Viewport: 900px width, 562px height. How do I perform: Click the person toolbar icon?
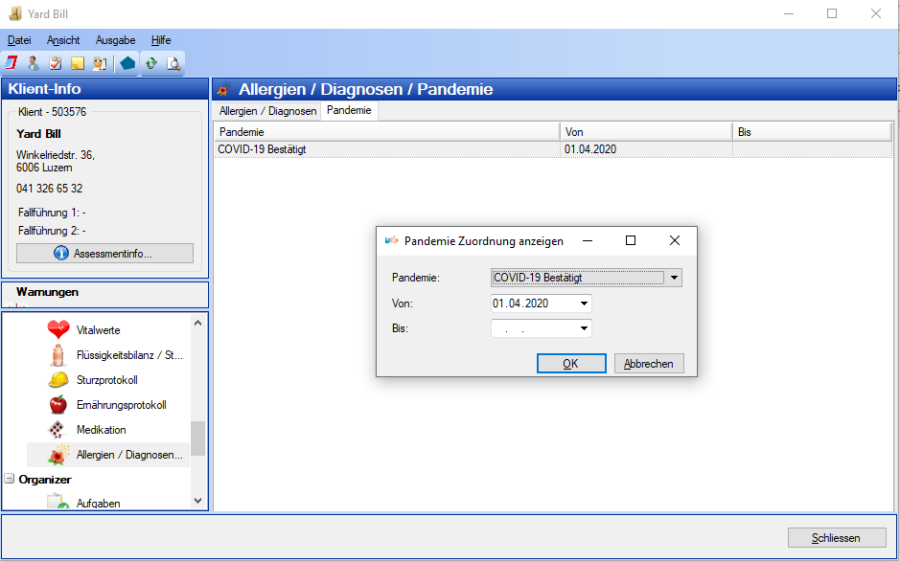[33, 63]
